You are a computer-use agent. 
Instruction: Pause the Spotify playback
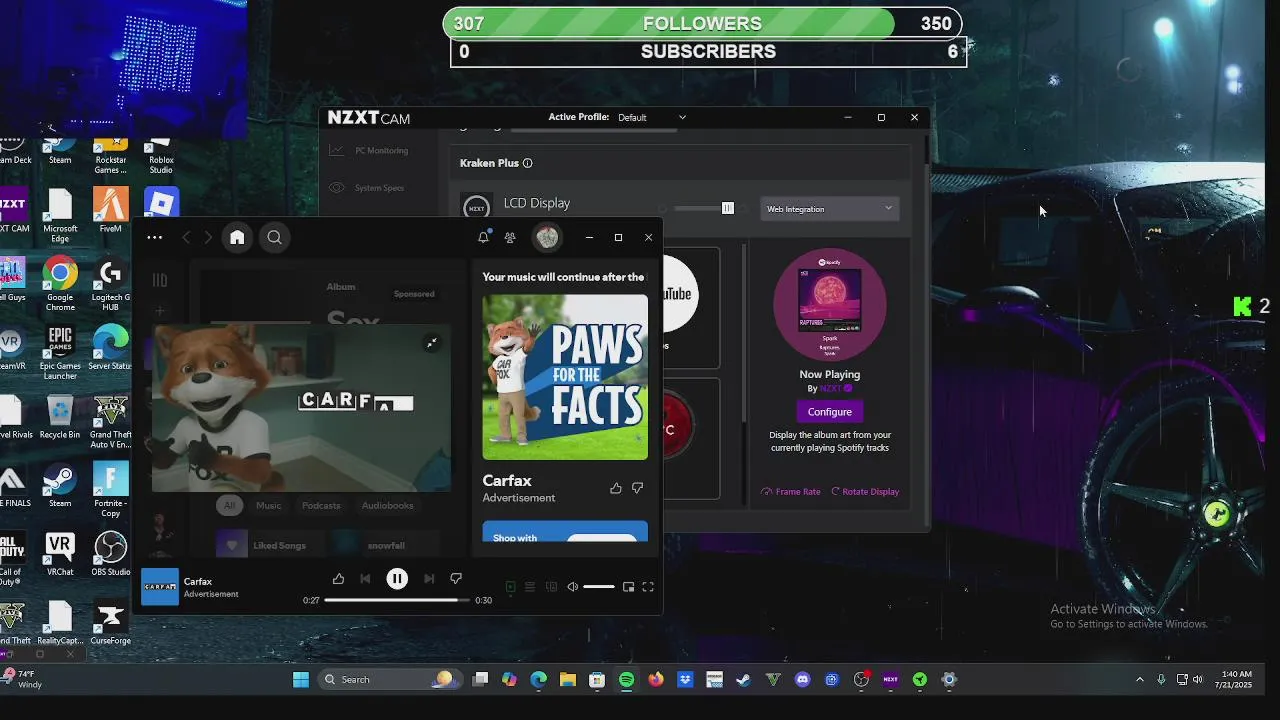[397, 578]
